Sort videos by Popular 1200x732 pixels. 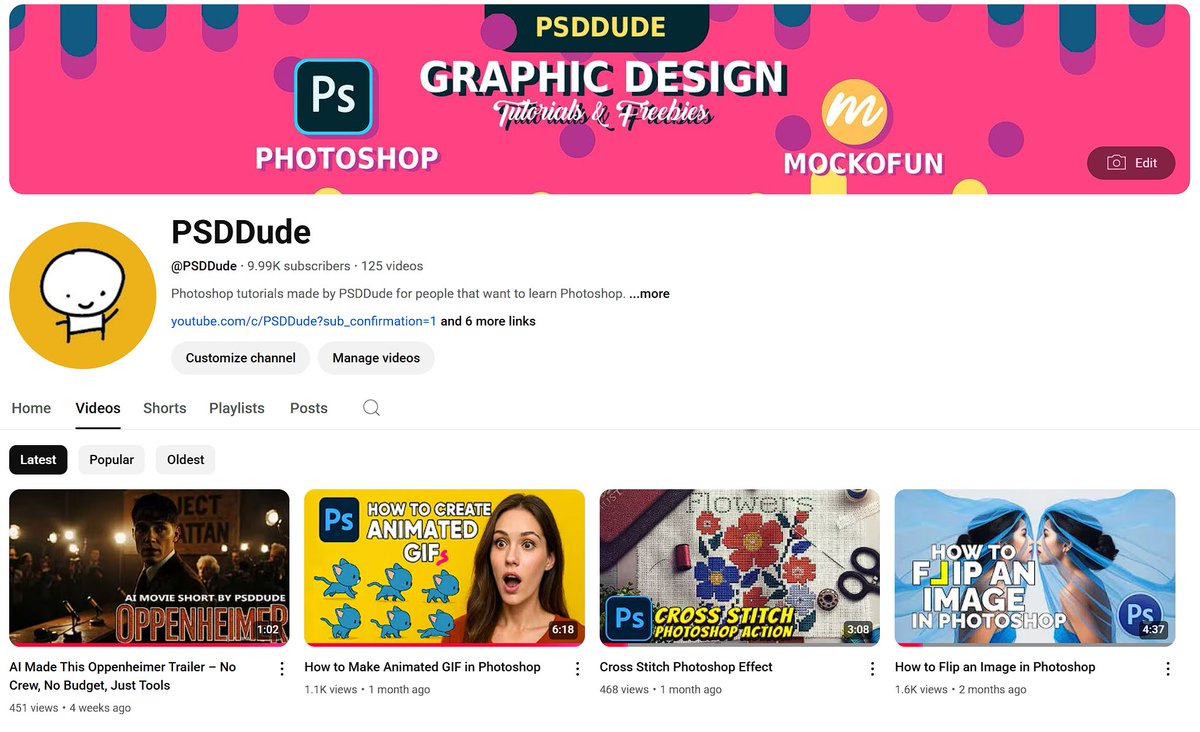(112, 460)
